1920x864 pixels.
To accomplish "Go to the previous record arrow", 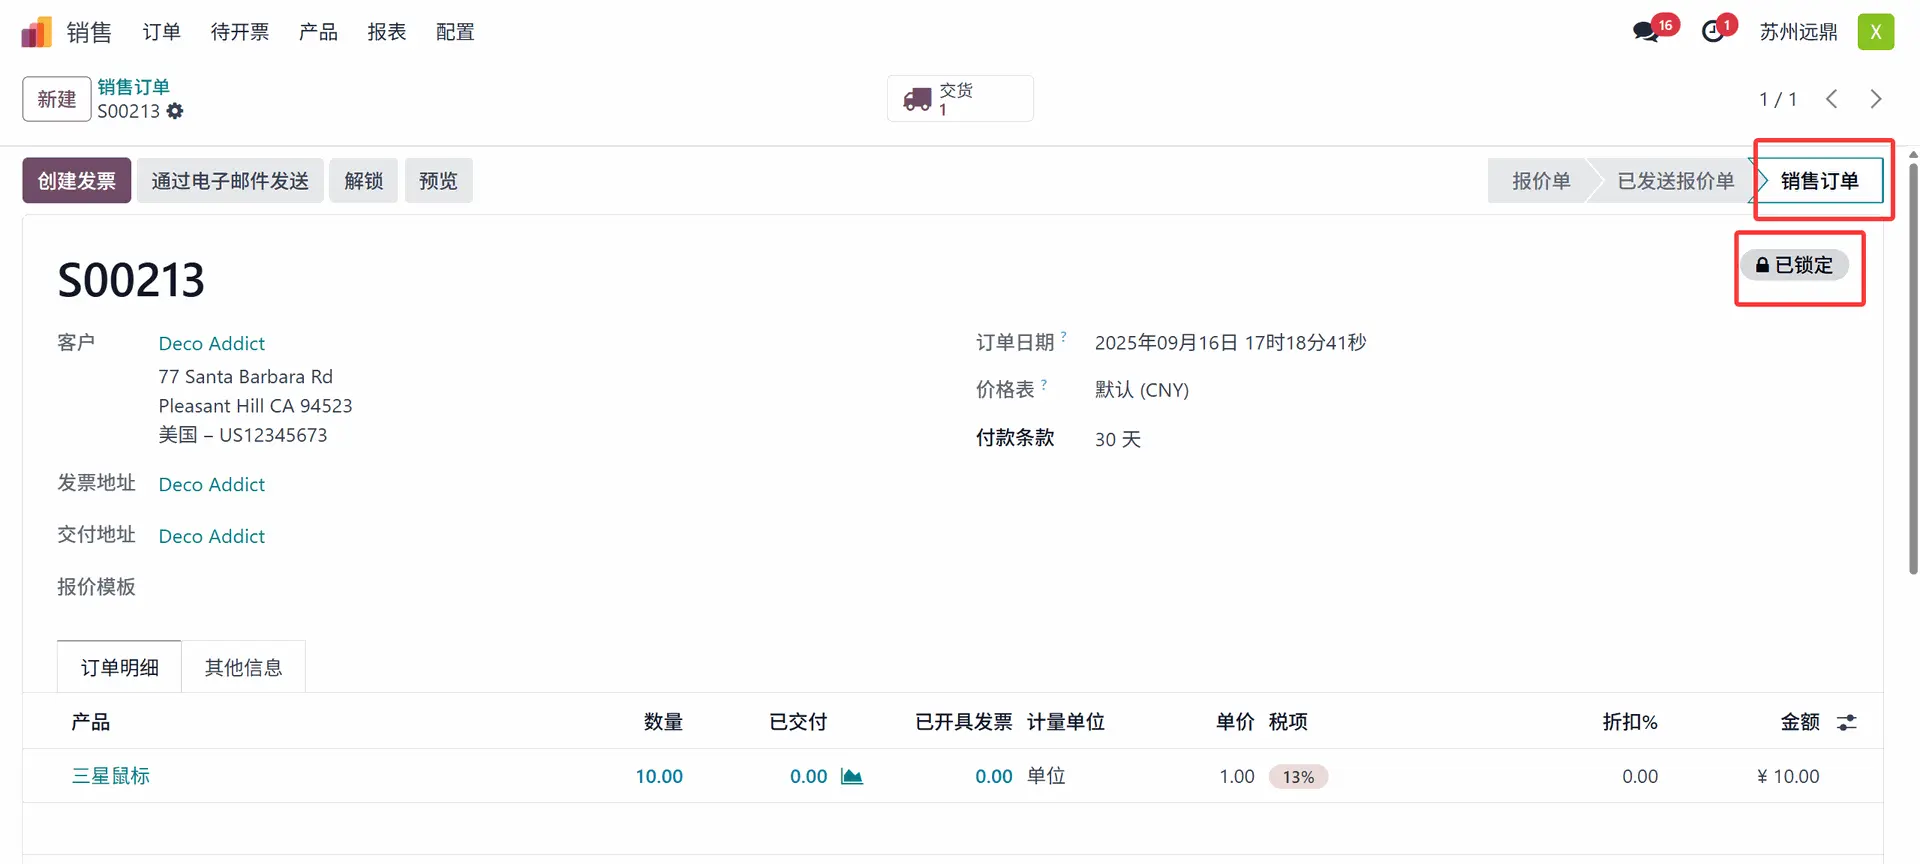I will 1831,99.
